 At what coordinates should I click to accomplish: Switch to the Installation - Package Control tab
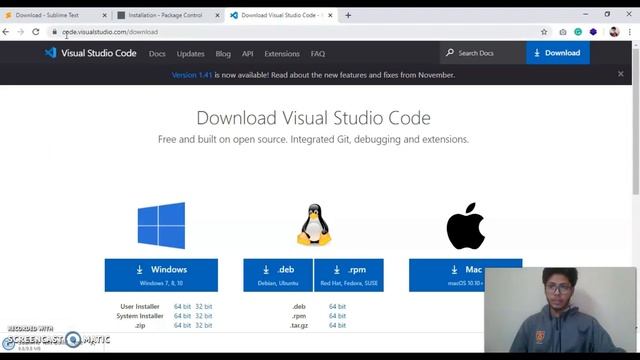[x=168, y=15]
